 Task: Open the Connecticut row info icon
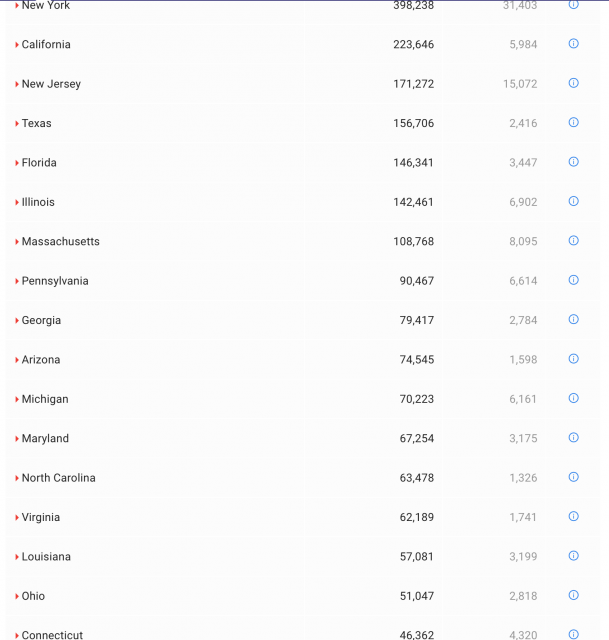tap(573, 634)
